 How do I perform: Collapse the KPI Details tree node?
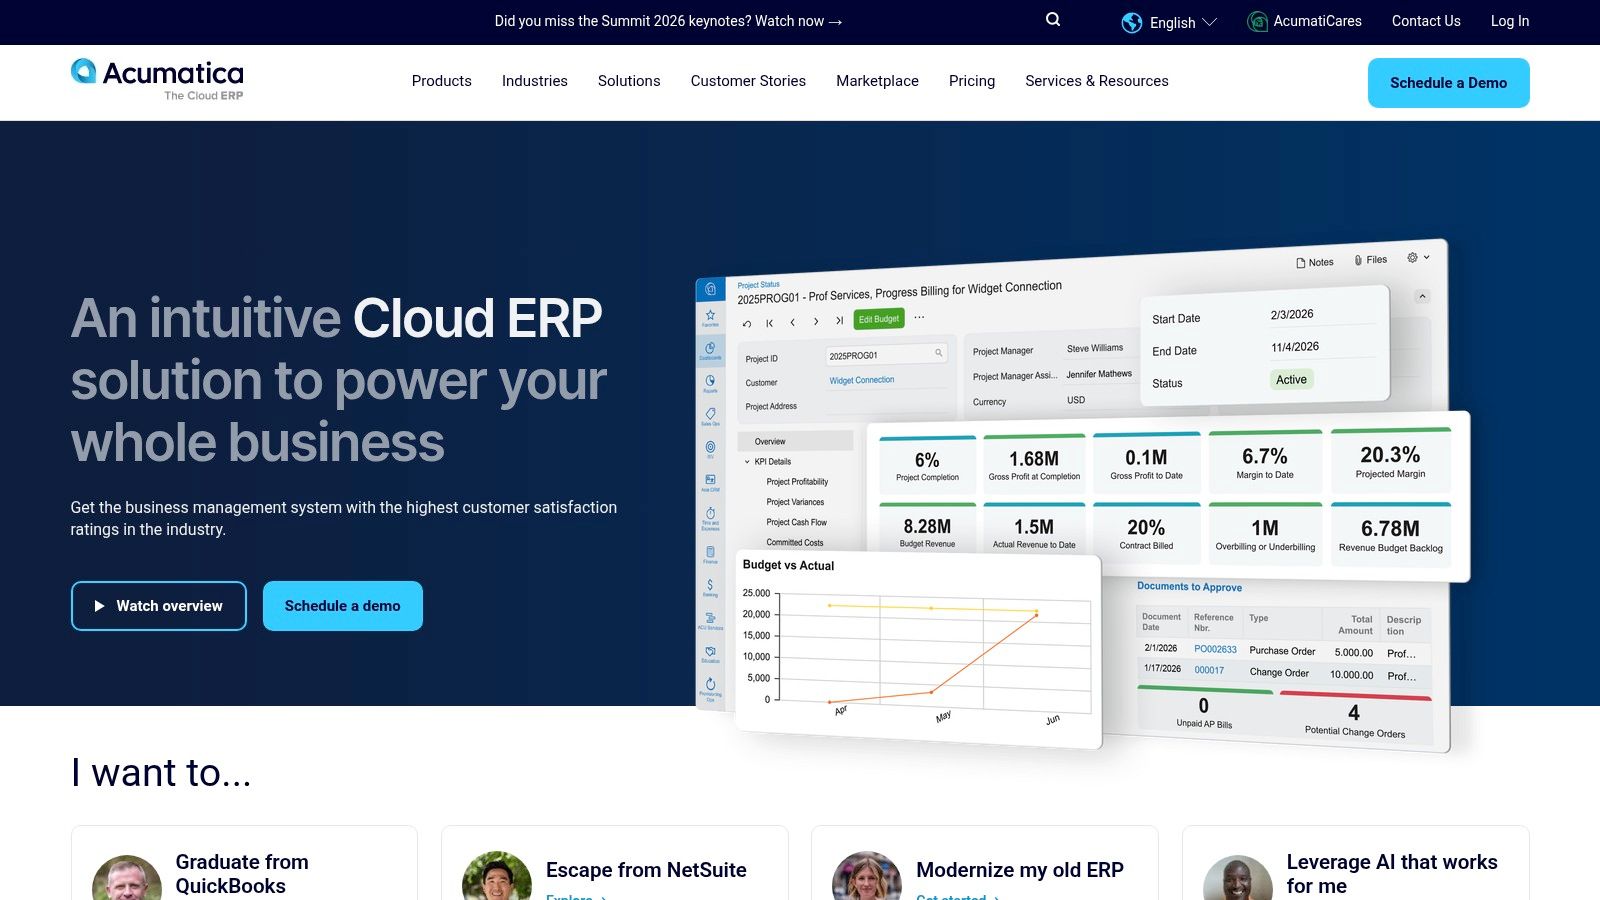click(x=747, y=462)
